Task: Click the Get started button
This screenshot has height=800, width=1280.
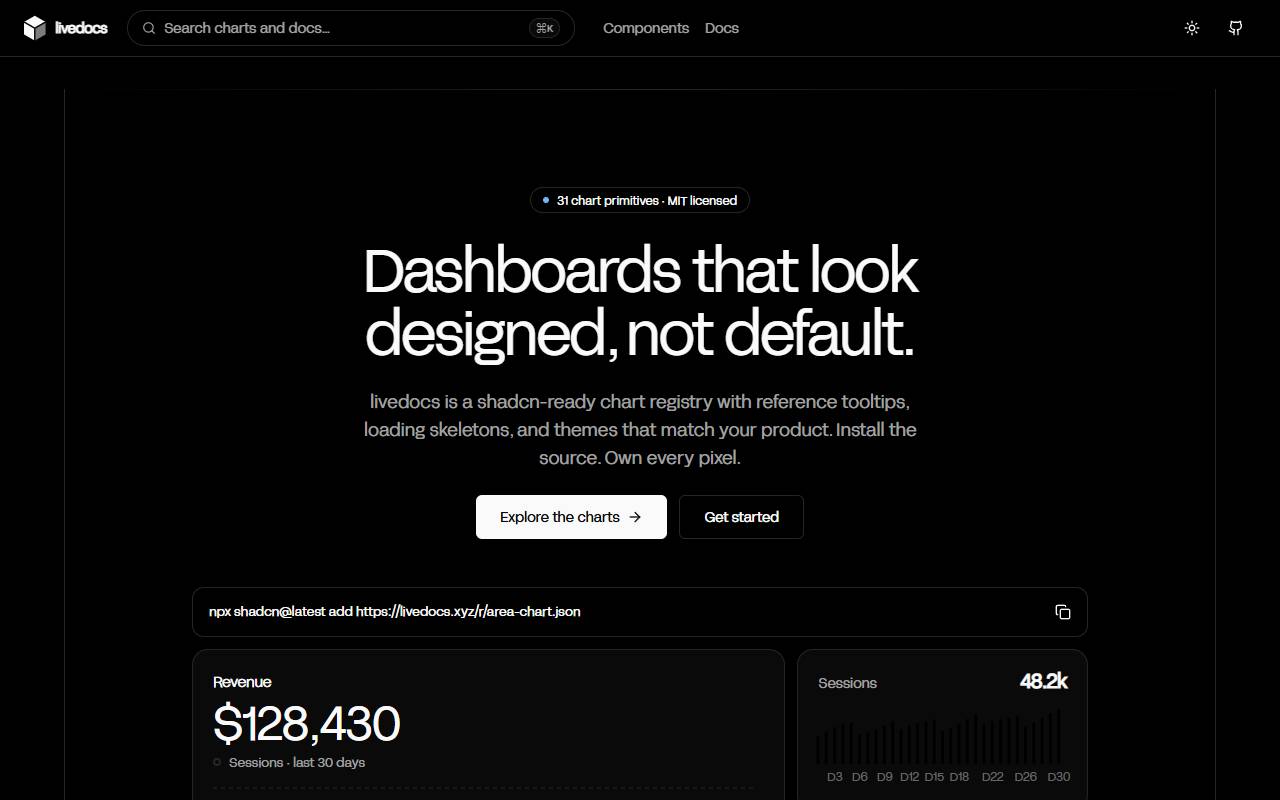Action: 741,517
